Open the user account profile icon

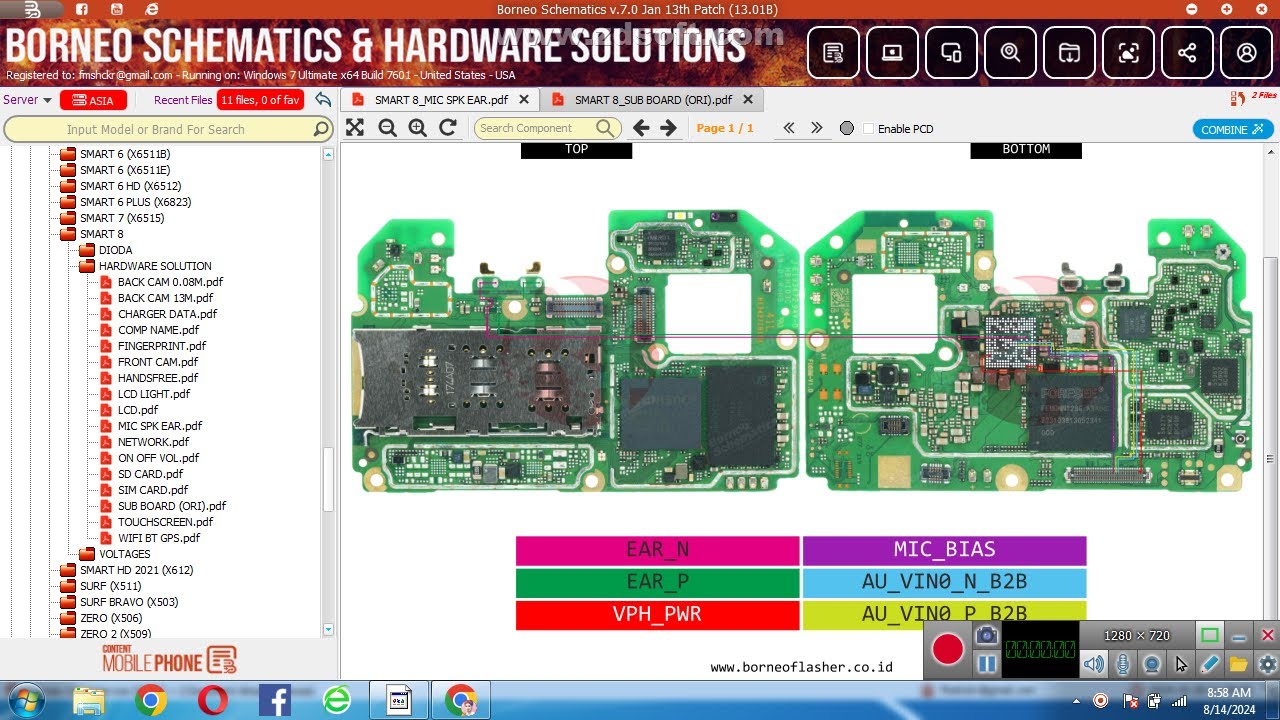(1246, 53)
